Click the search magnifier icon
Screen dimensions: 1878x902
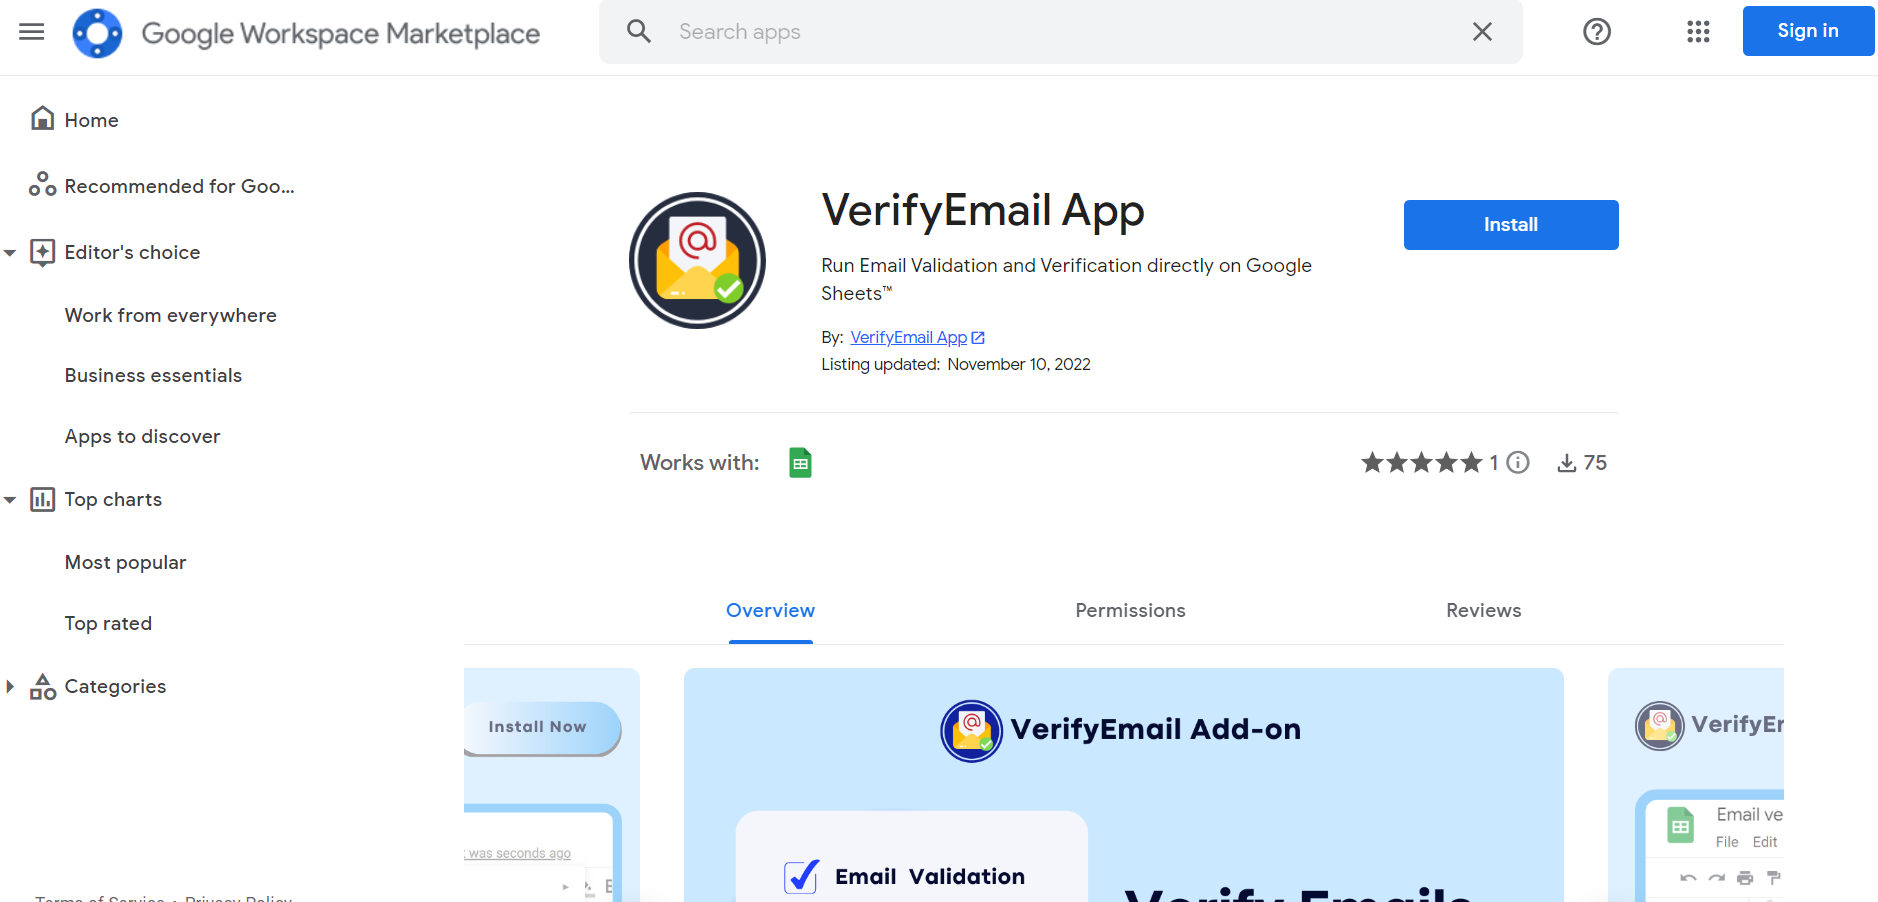(639, 32)
